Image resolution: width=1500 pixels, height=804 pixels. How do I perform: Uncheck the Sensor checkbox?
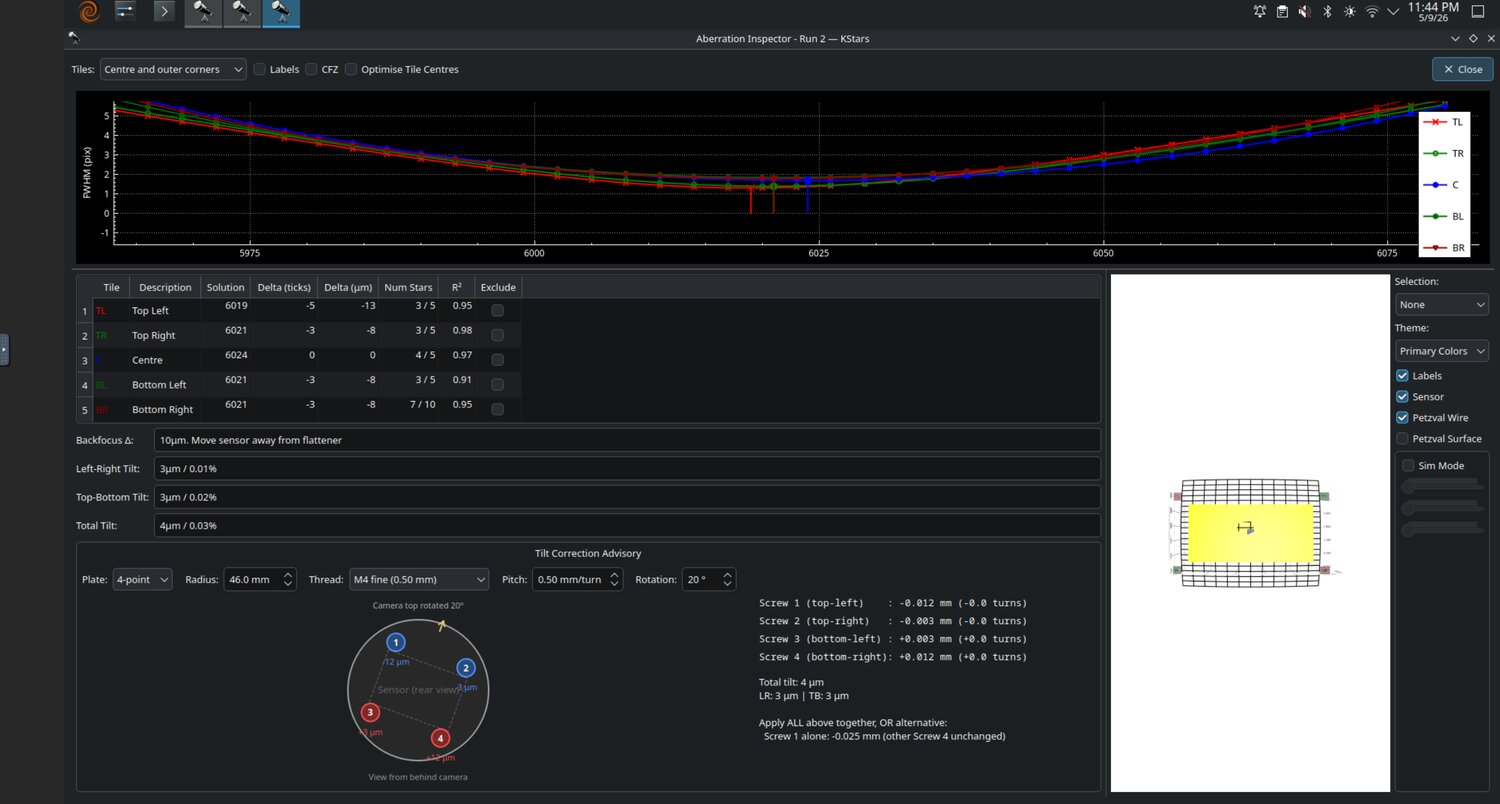[x=1403, y=397]
